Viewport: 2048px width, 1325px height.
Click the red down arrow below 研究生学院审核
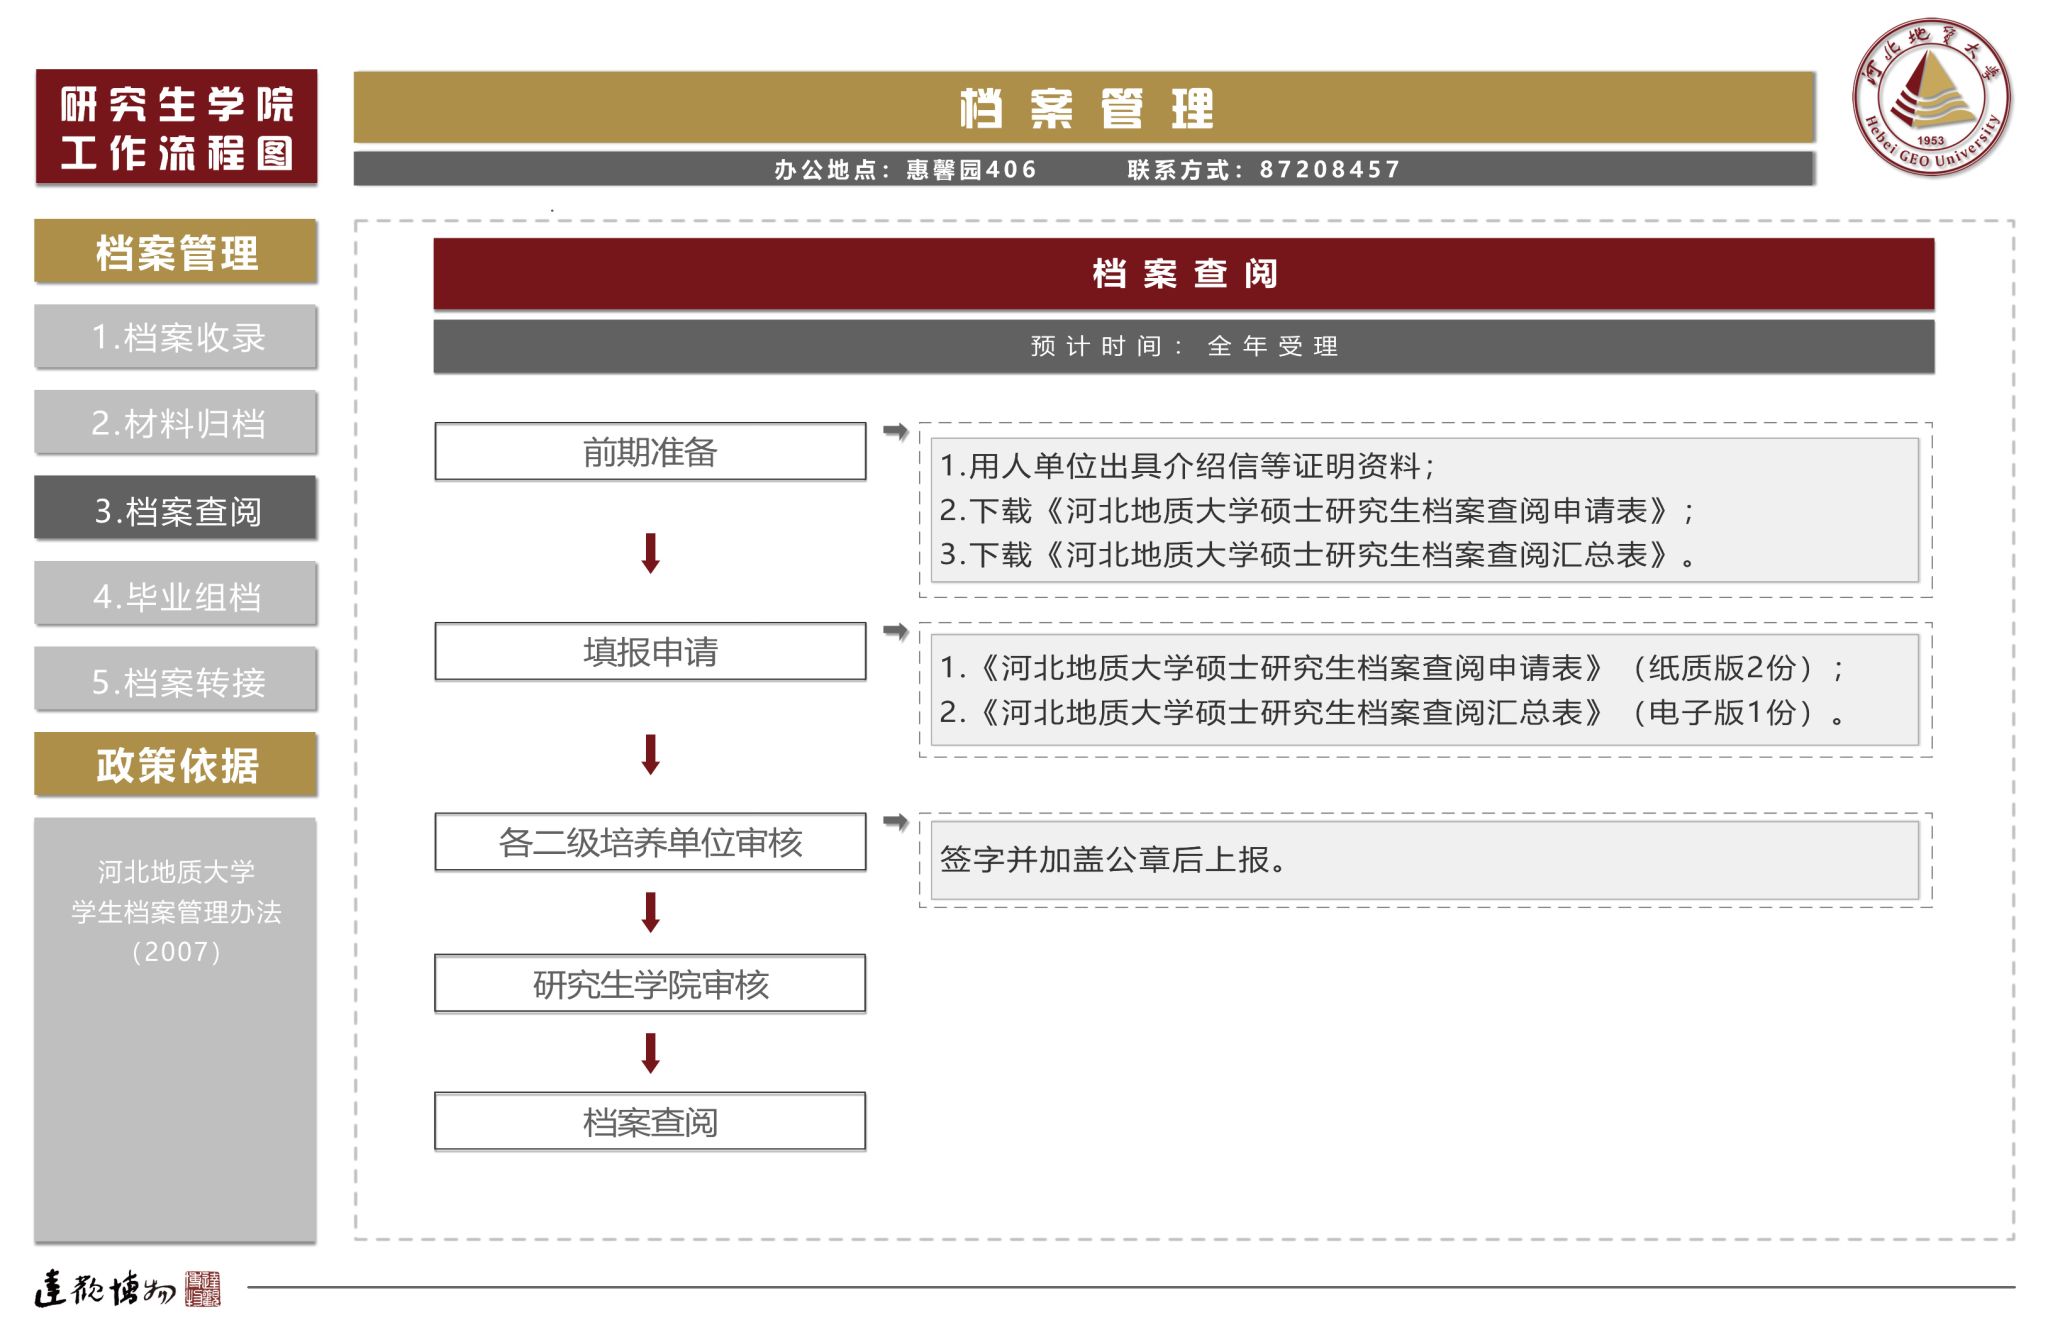coord(650,1053)
